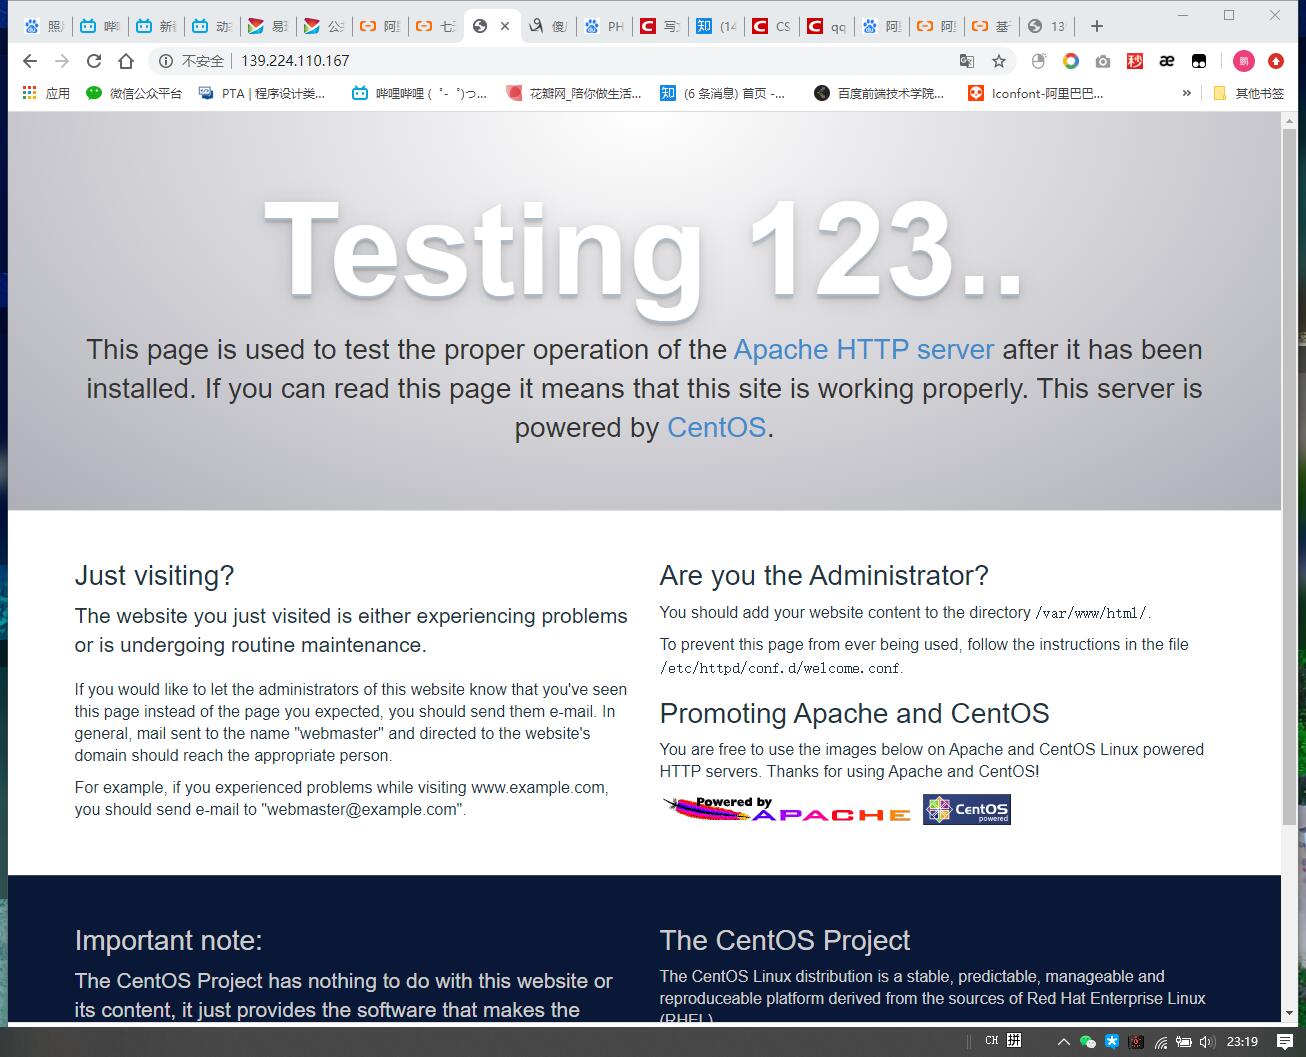This screenshot has width=1306, height=1057.
Task: Switch to the first 熙 Baidu tab
Action: pos(44,26)
